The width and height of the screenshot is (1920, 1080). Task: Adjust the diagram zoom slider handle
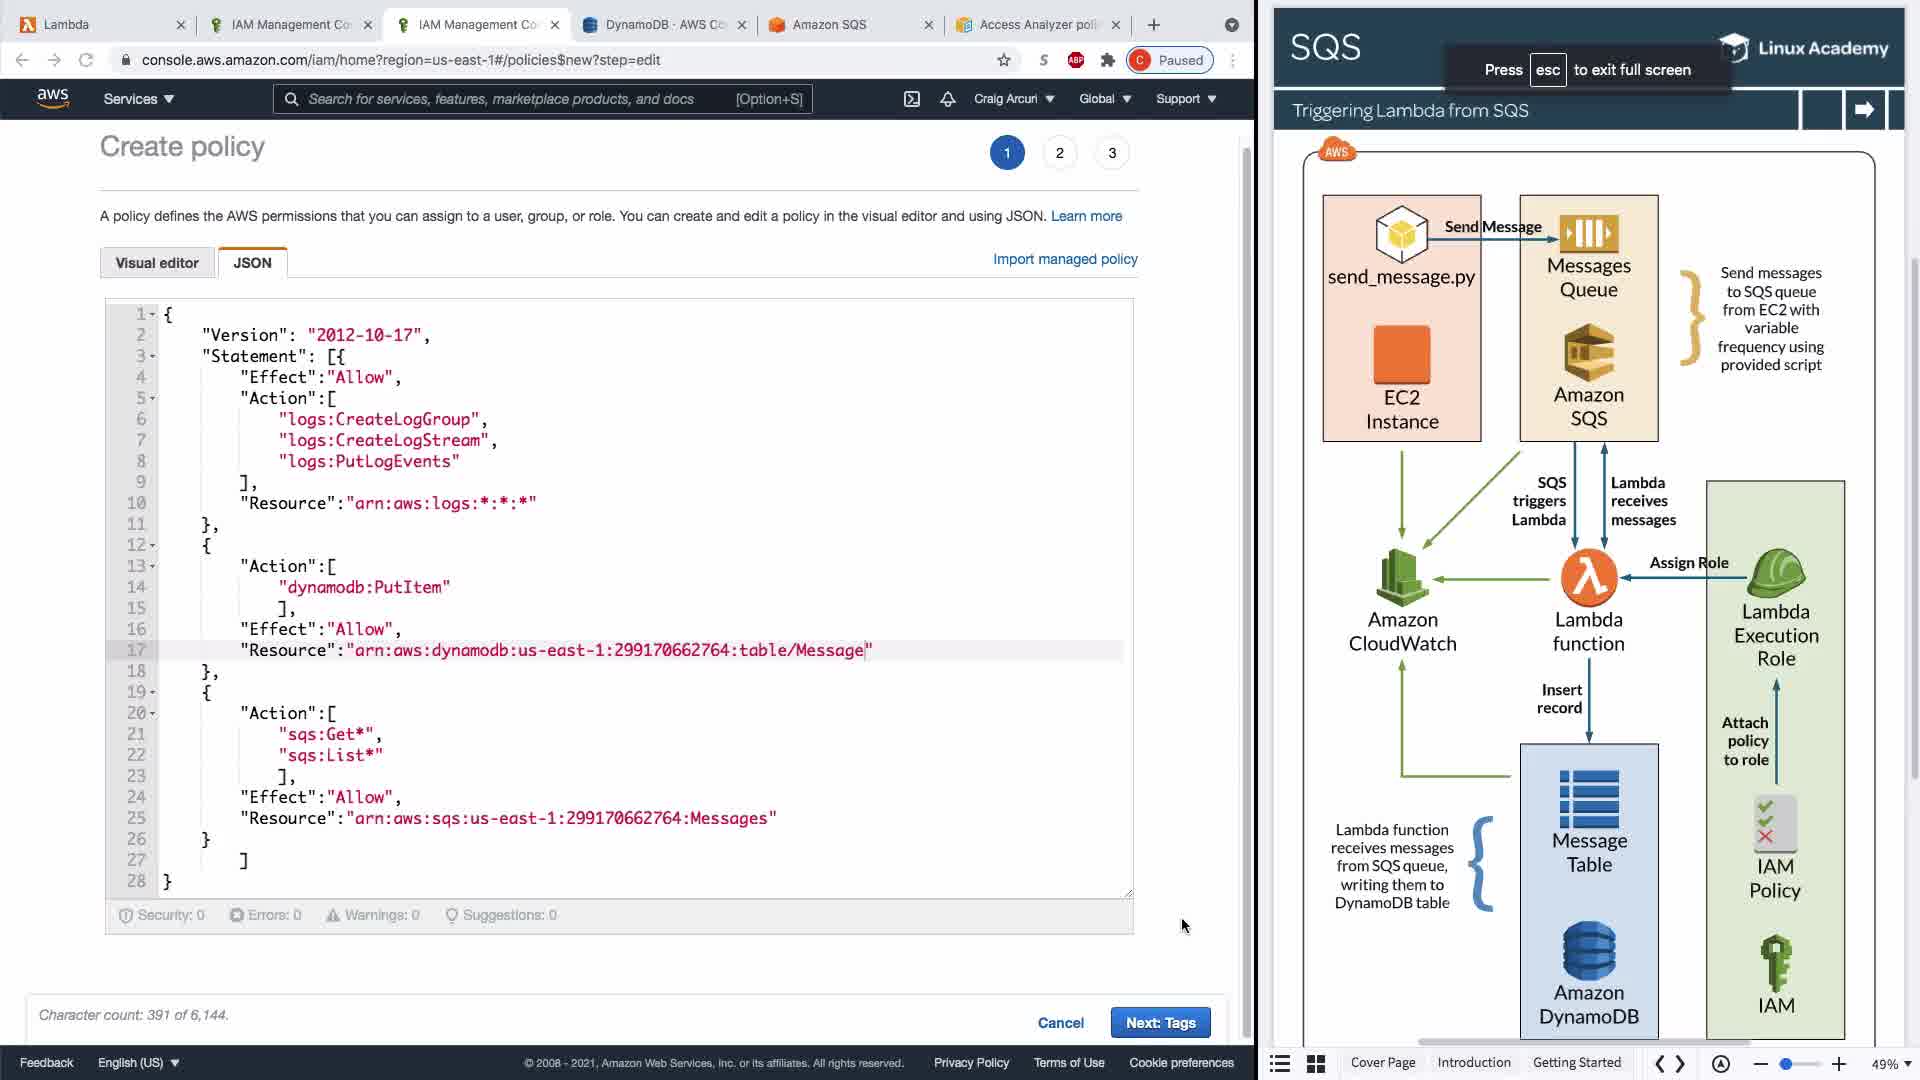point(1785,1064)
